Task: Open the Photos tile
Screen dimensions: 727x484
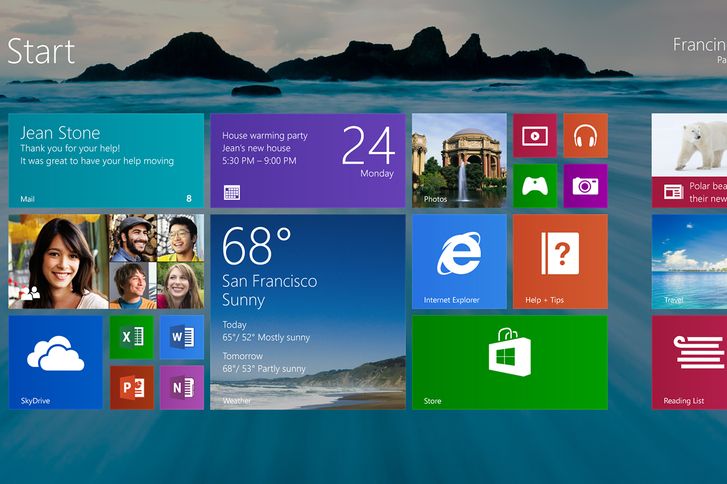Action: 459,160
